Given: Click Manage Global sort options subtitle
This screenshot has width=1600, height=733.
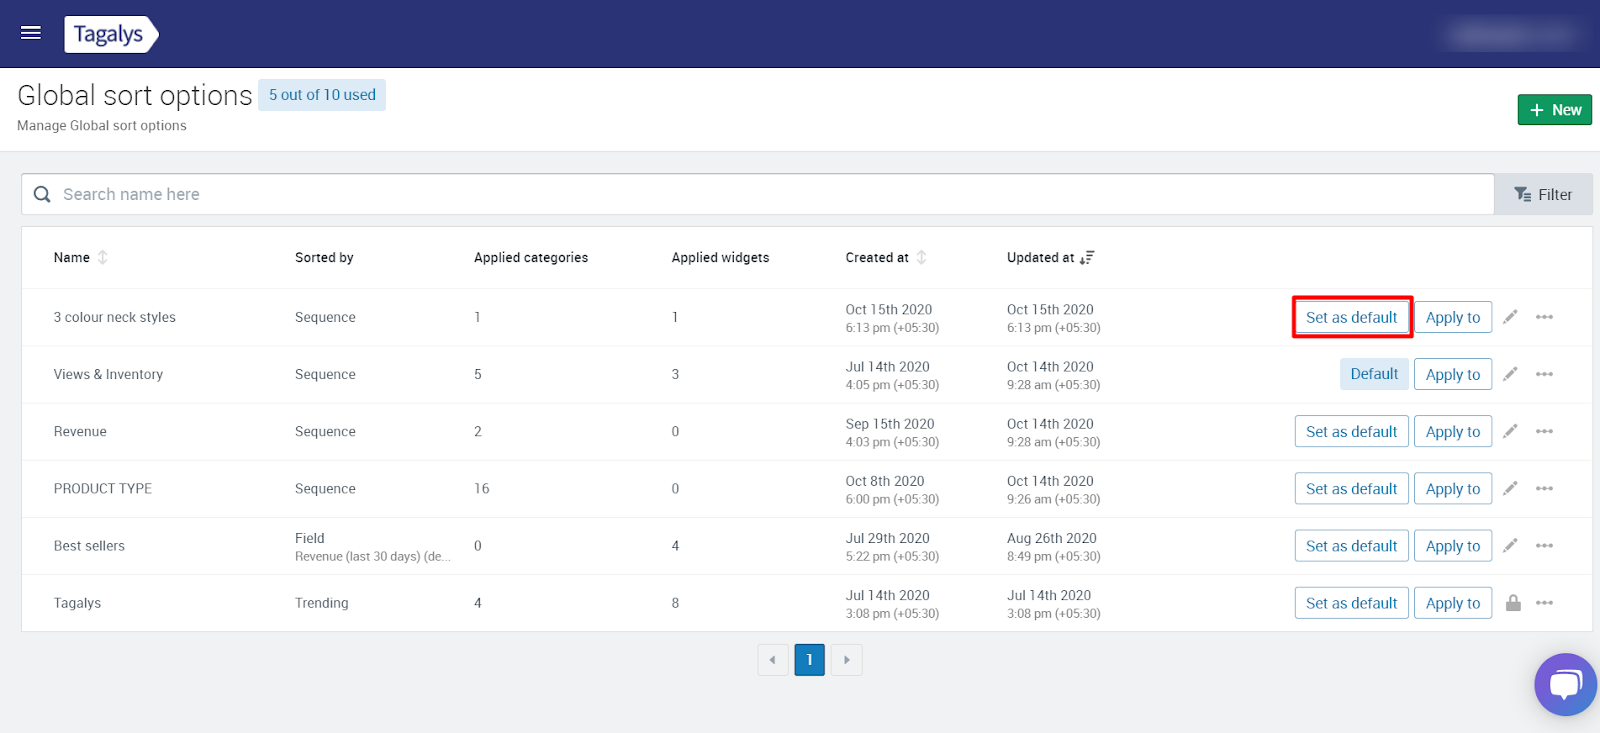Looking at the screenshot, I should click(x=102, y=125).
